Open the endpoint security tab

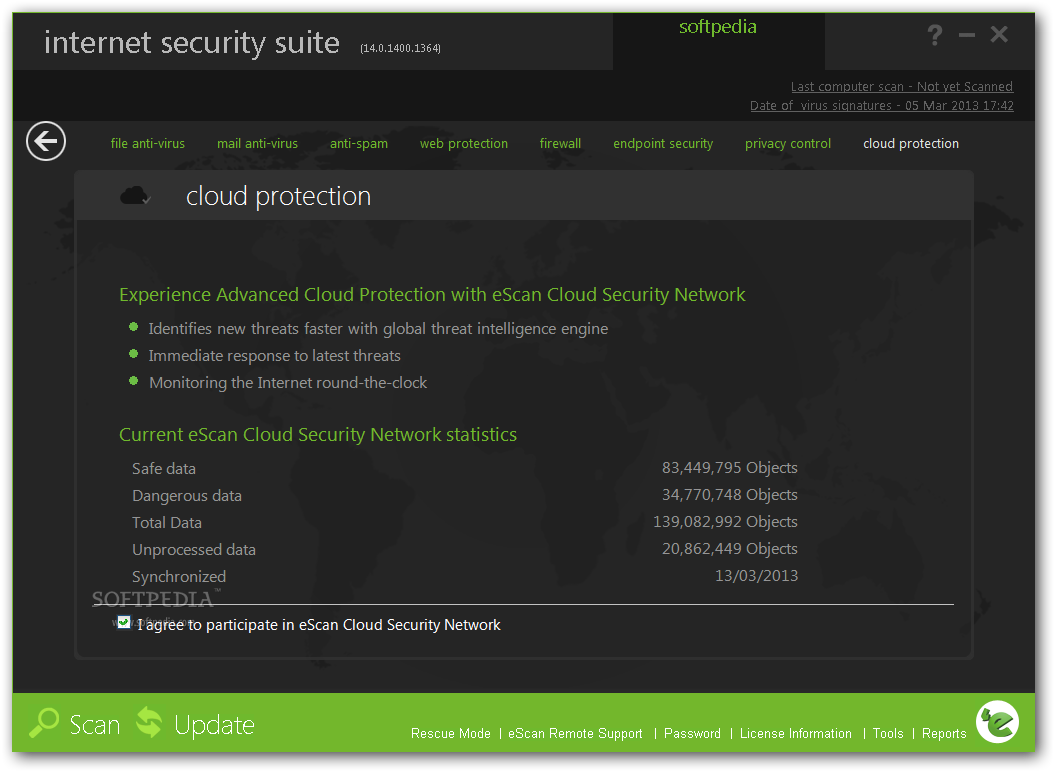[663, 143]
